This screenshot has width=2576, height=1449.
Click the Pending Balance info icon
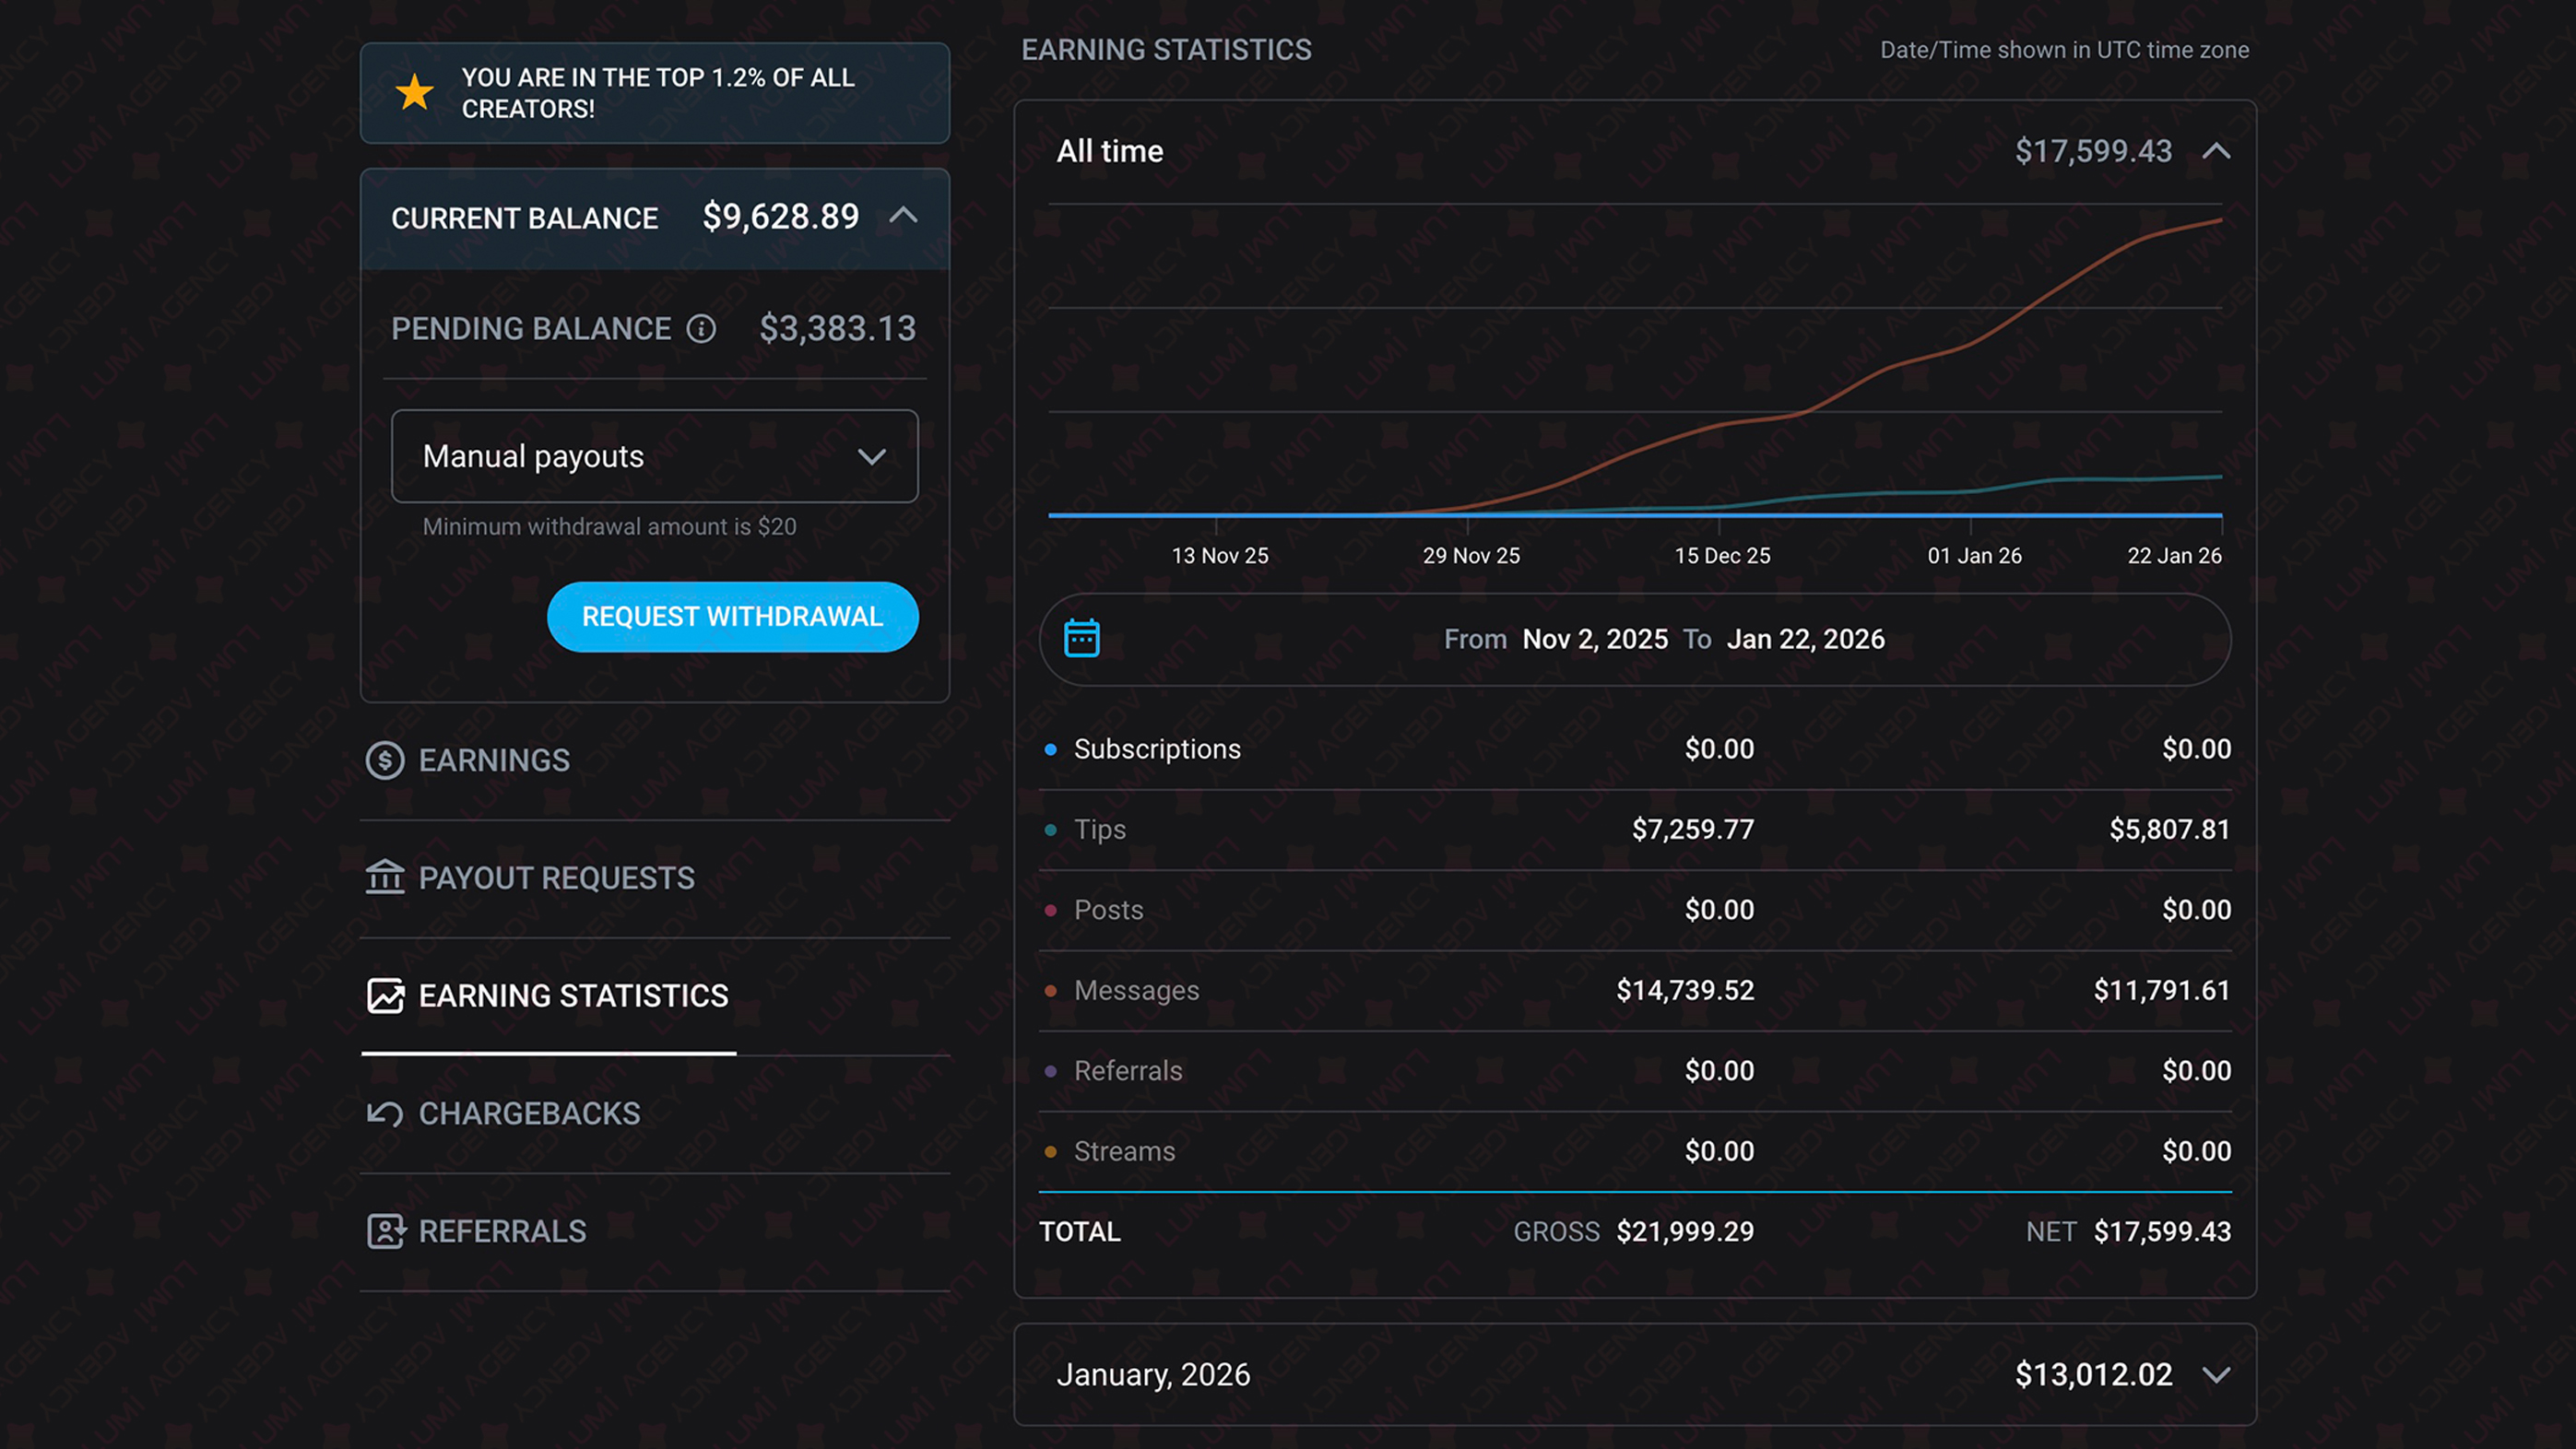pyautogui.click(x=701, y=328)
